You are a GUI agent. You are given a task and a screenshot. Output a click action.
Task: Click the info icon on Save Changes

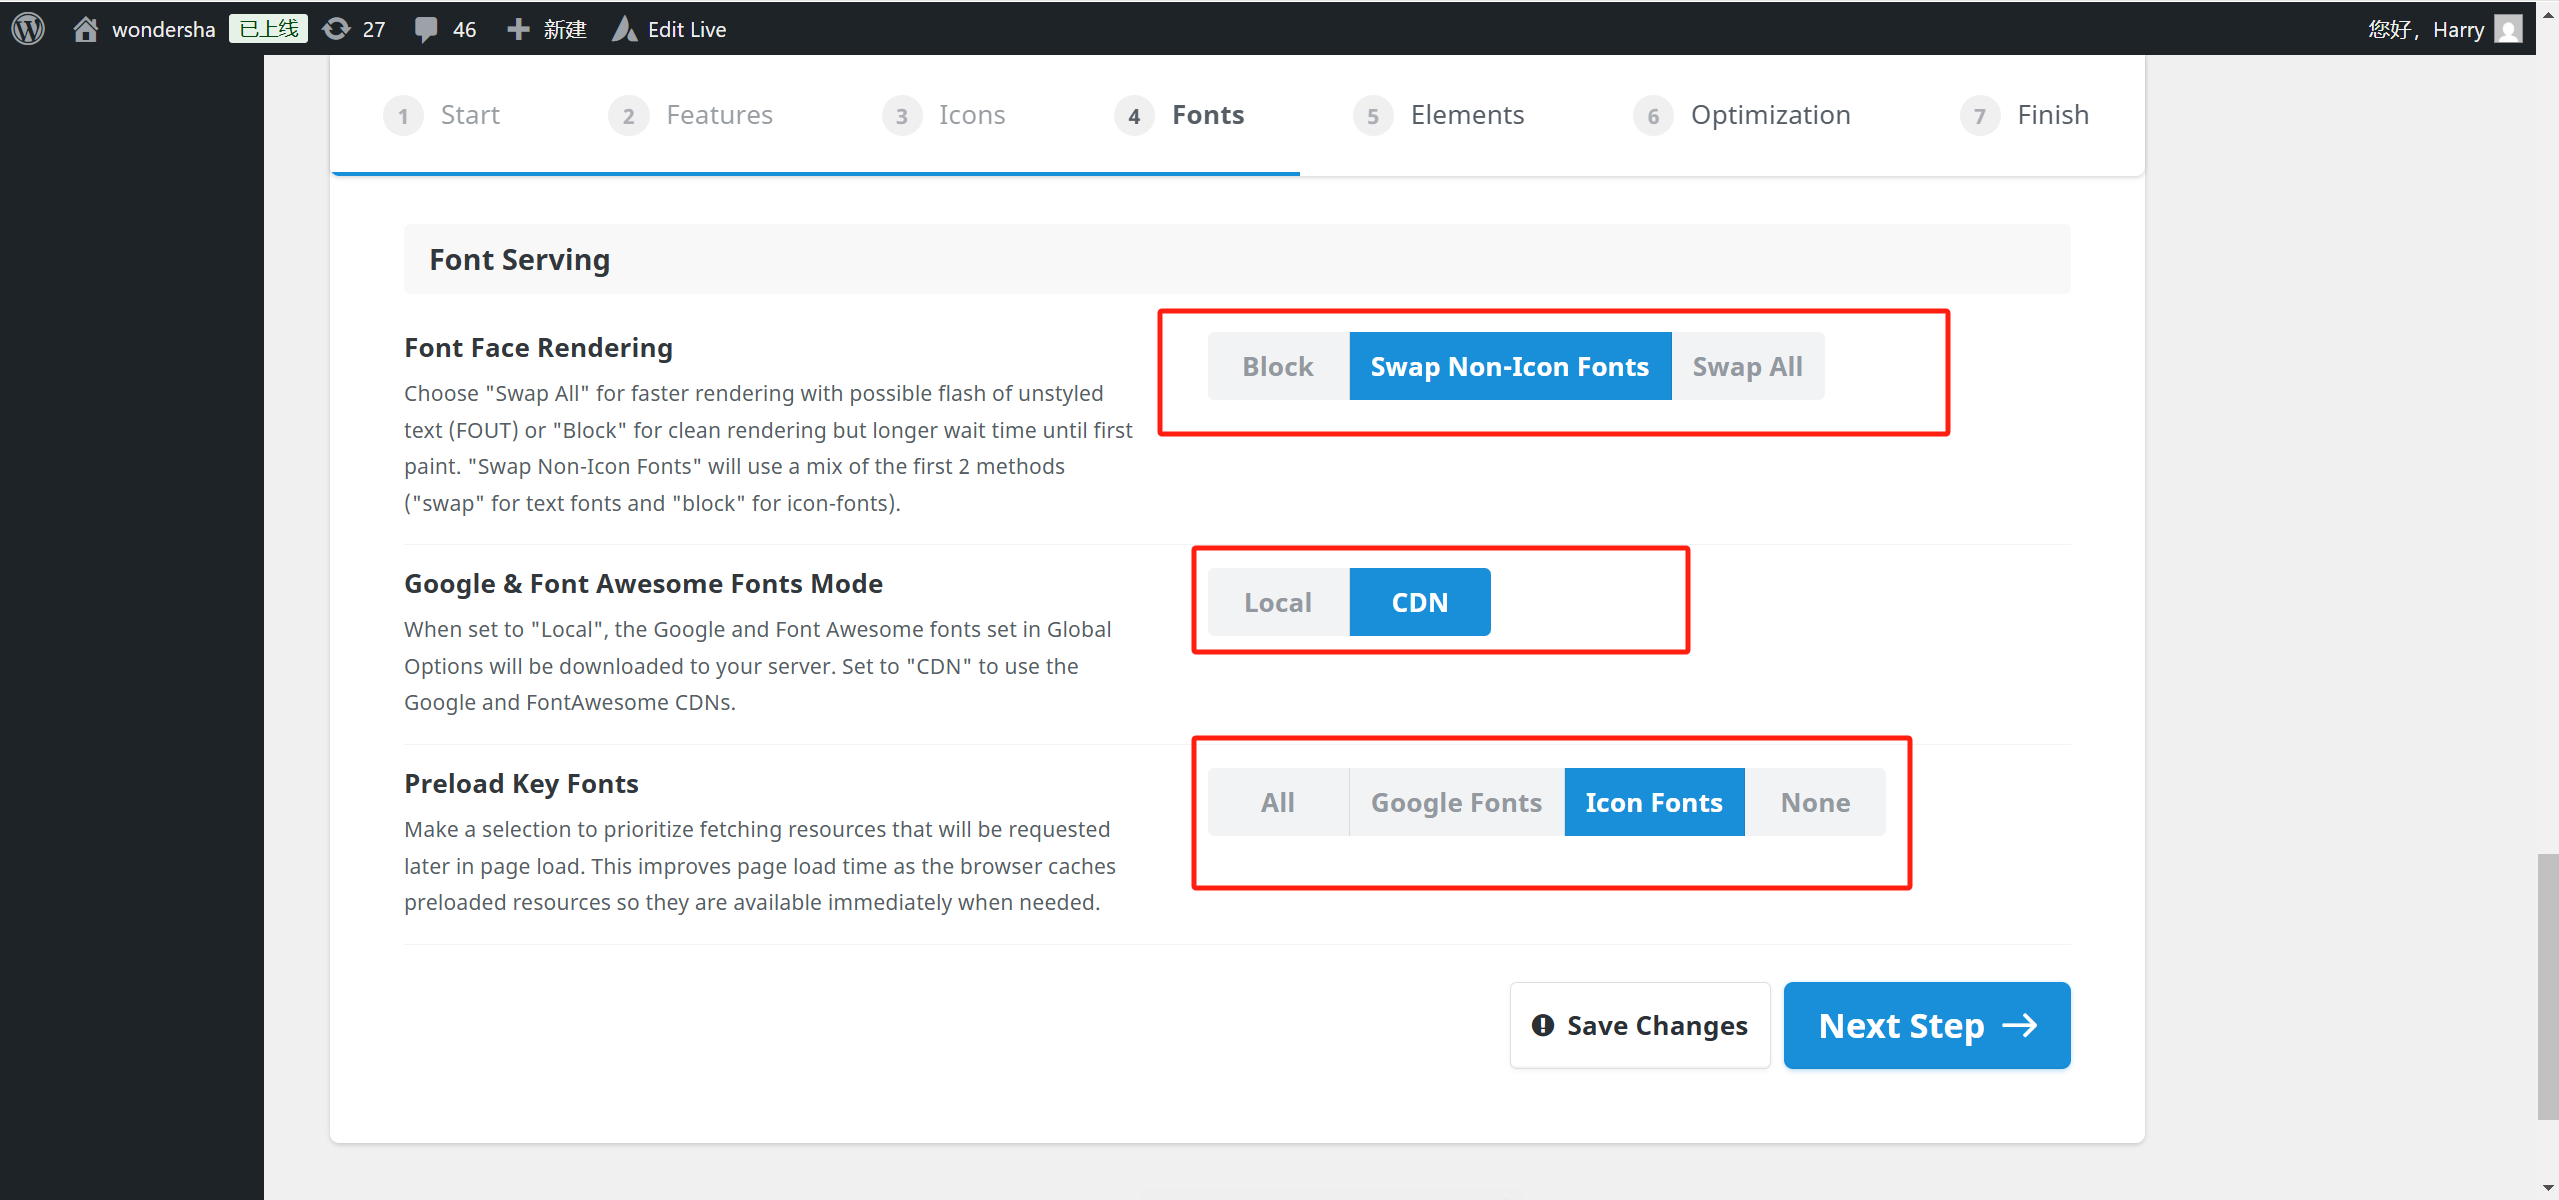pos(1543,1025)
